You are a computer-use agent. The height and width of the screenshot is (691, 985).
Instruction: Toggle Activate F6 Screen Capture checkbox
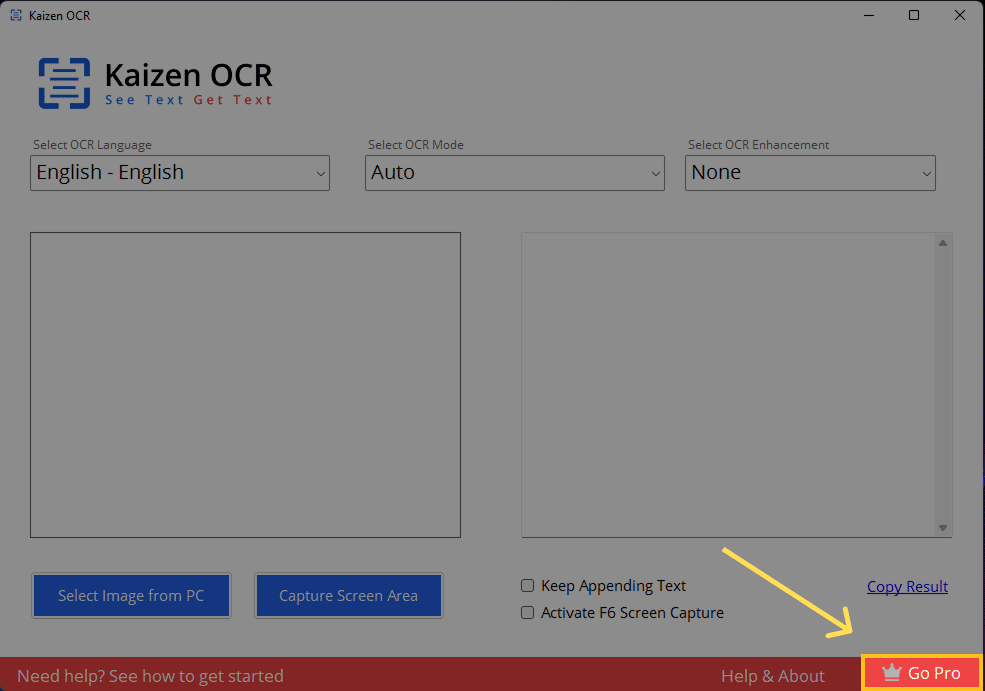[528, 613]
